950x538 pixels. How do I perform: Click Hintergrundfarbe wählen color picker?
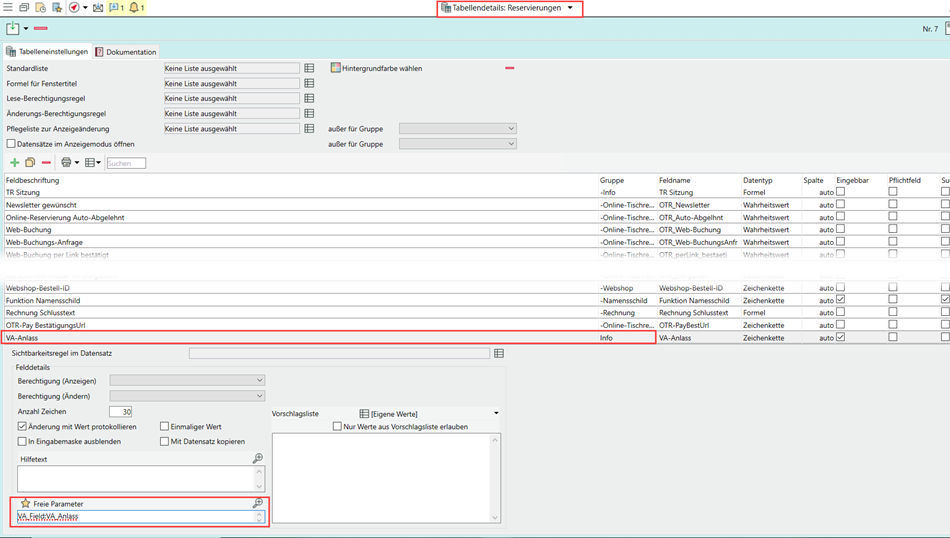[336, 69]
